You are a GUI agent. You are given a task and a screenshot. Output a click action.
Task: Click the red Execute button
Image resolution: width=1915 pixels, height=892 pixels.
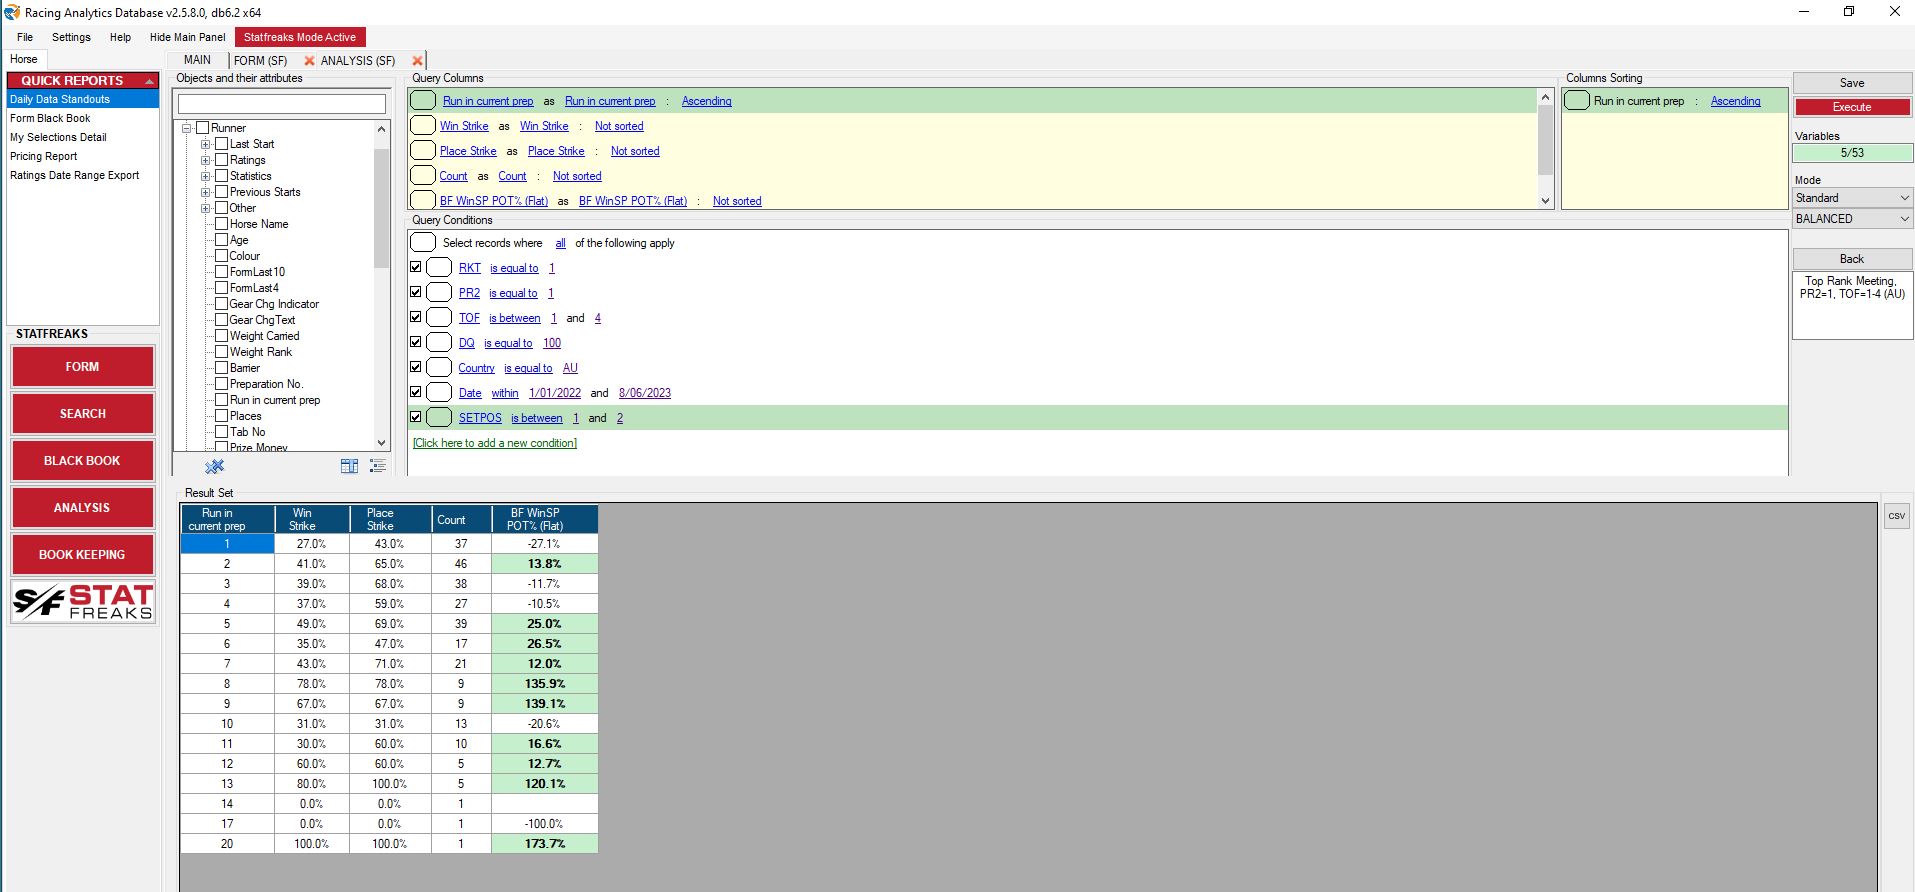(1852, 107)
